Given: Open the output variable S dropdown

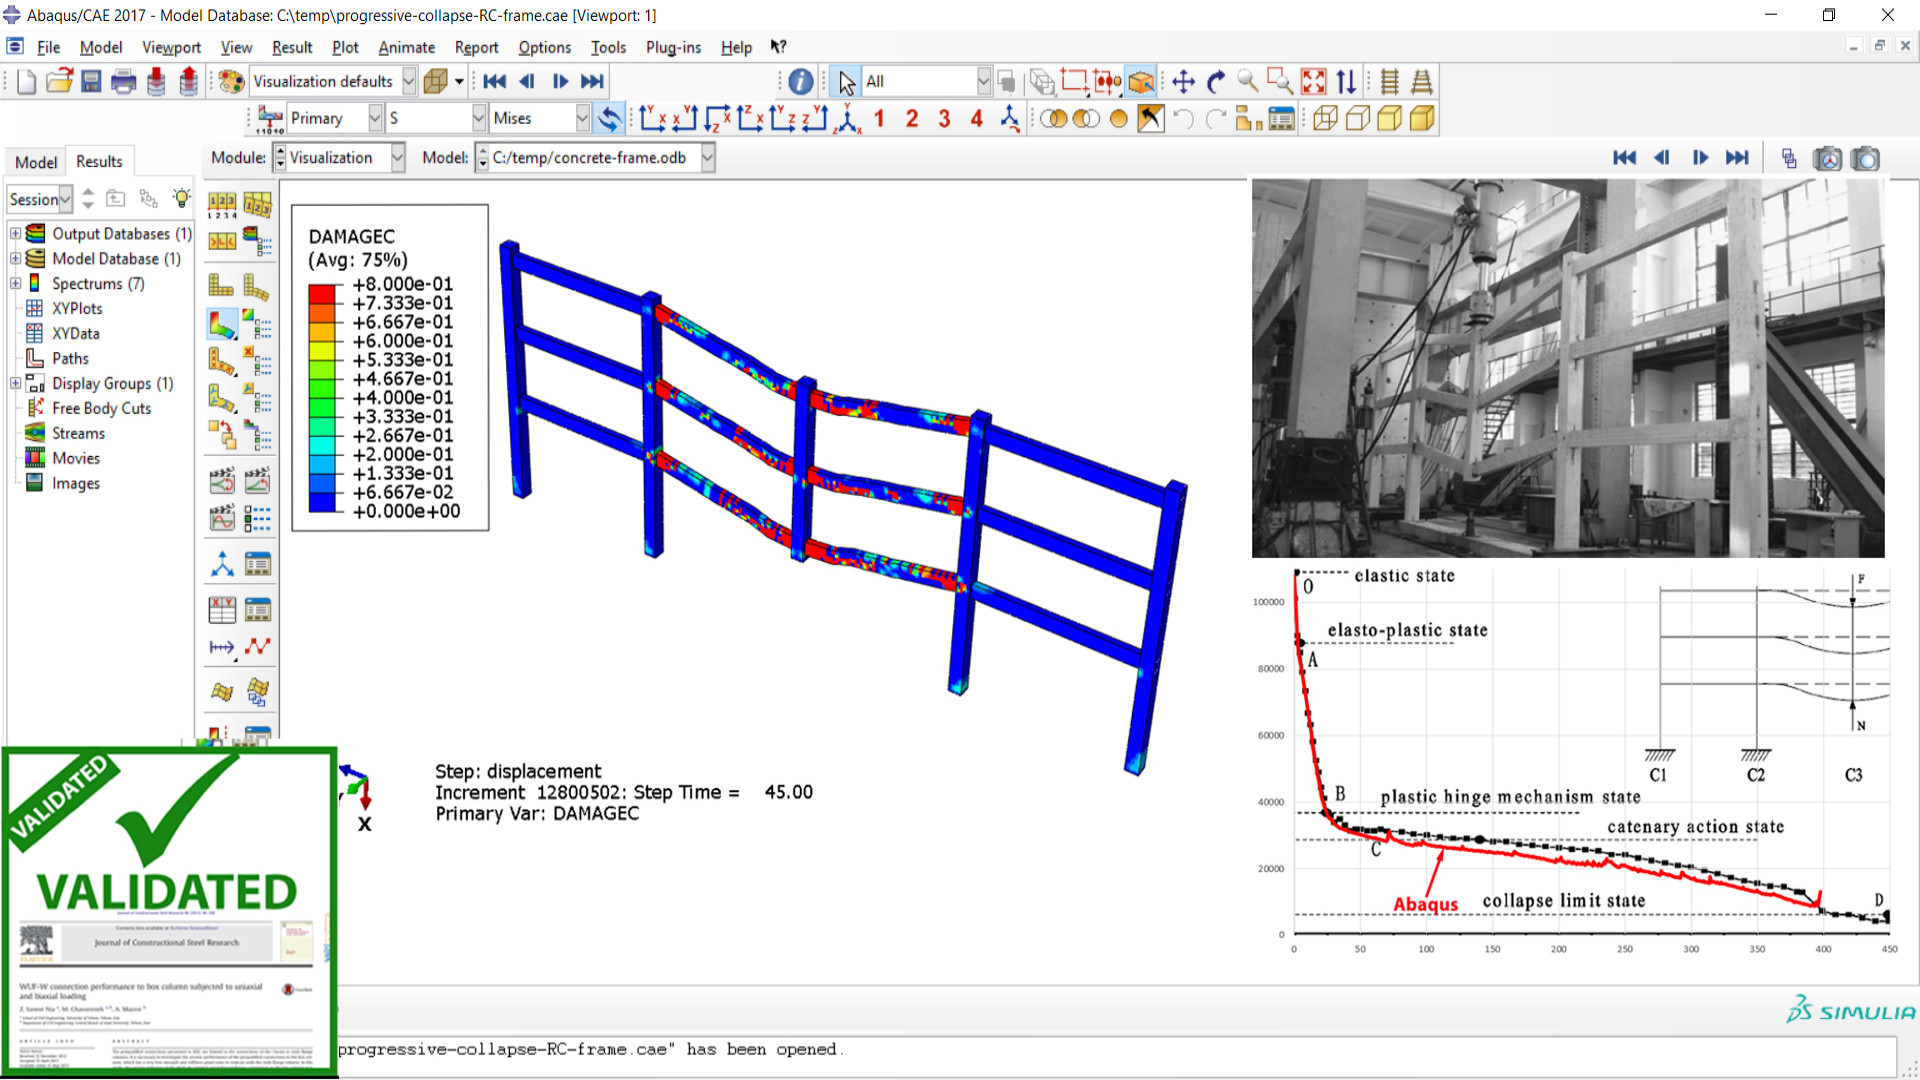Looking at the screenshot, I should tap(479, 119).
